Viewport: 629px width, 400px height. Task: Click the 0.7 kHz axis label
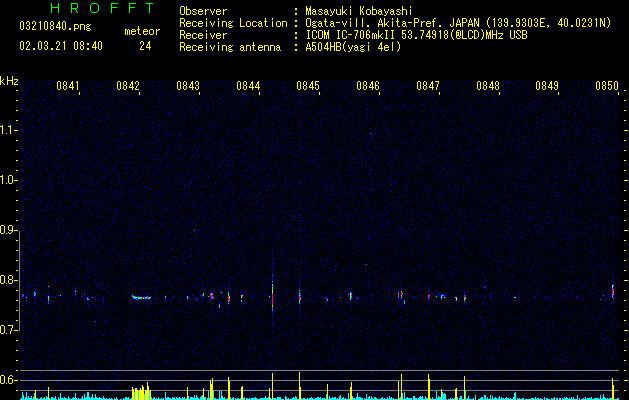pos(8,330)
